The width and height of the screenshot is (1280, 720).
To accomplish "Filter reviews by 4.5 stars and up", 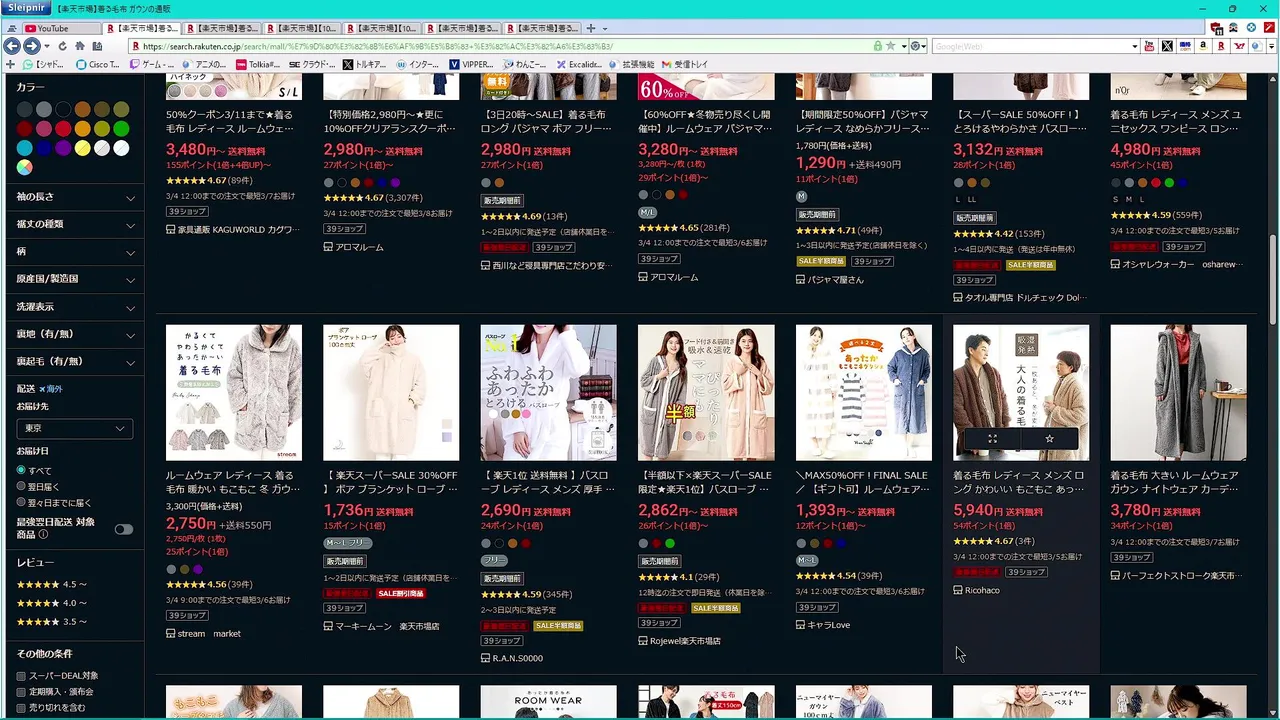I will (52, 584).
